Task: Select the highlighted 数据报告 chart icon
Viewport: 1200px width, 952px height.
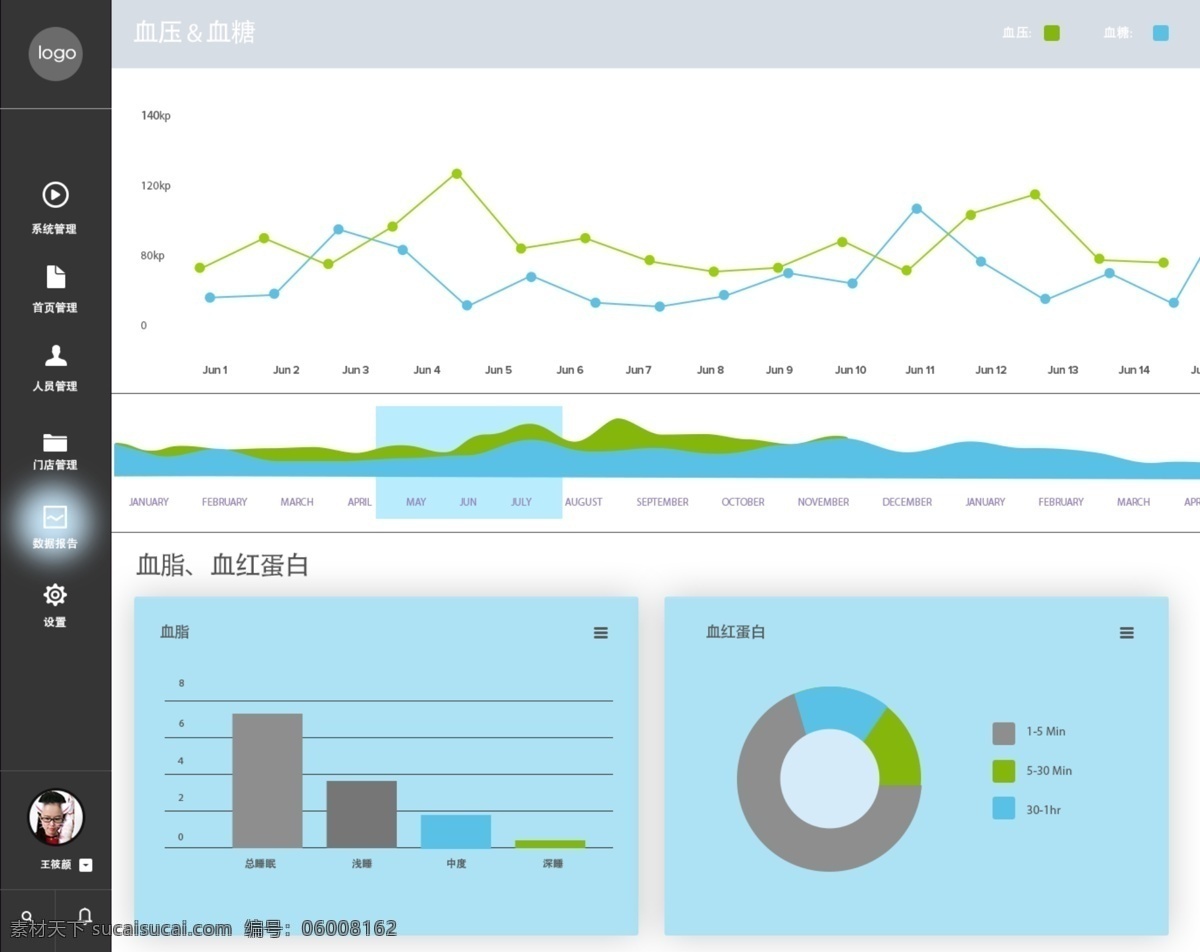Action: tap(55, 517)
